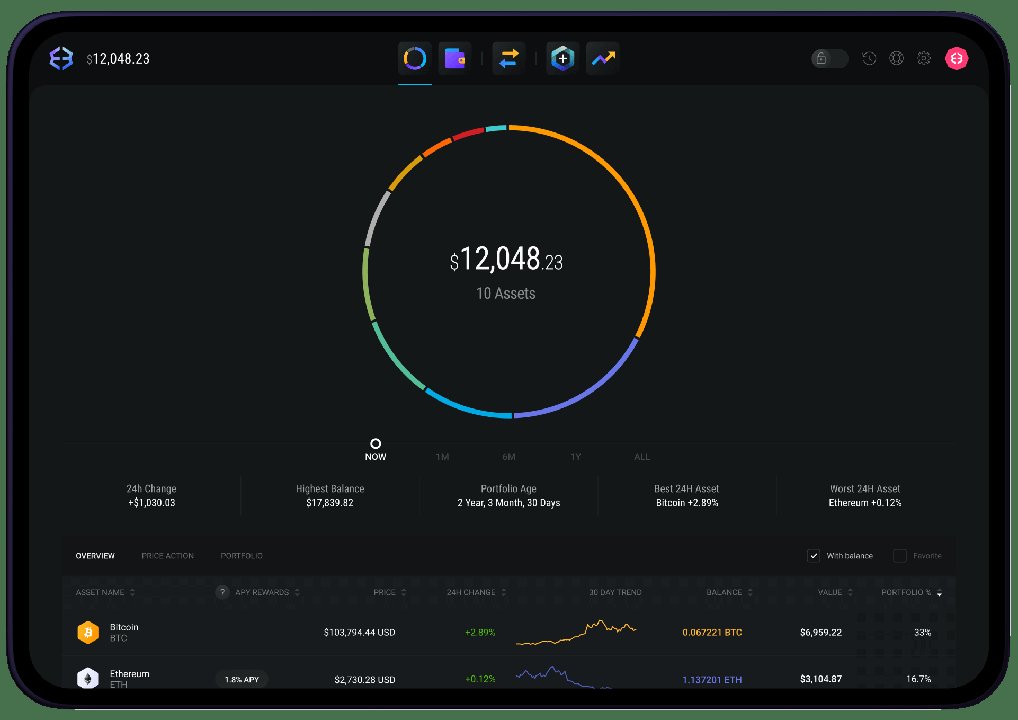1018x720 pixels.
Task: Switch to the Portfolio table tab
Action: (x=241, y=556)
